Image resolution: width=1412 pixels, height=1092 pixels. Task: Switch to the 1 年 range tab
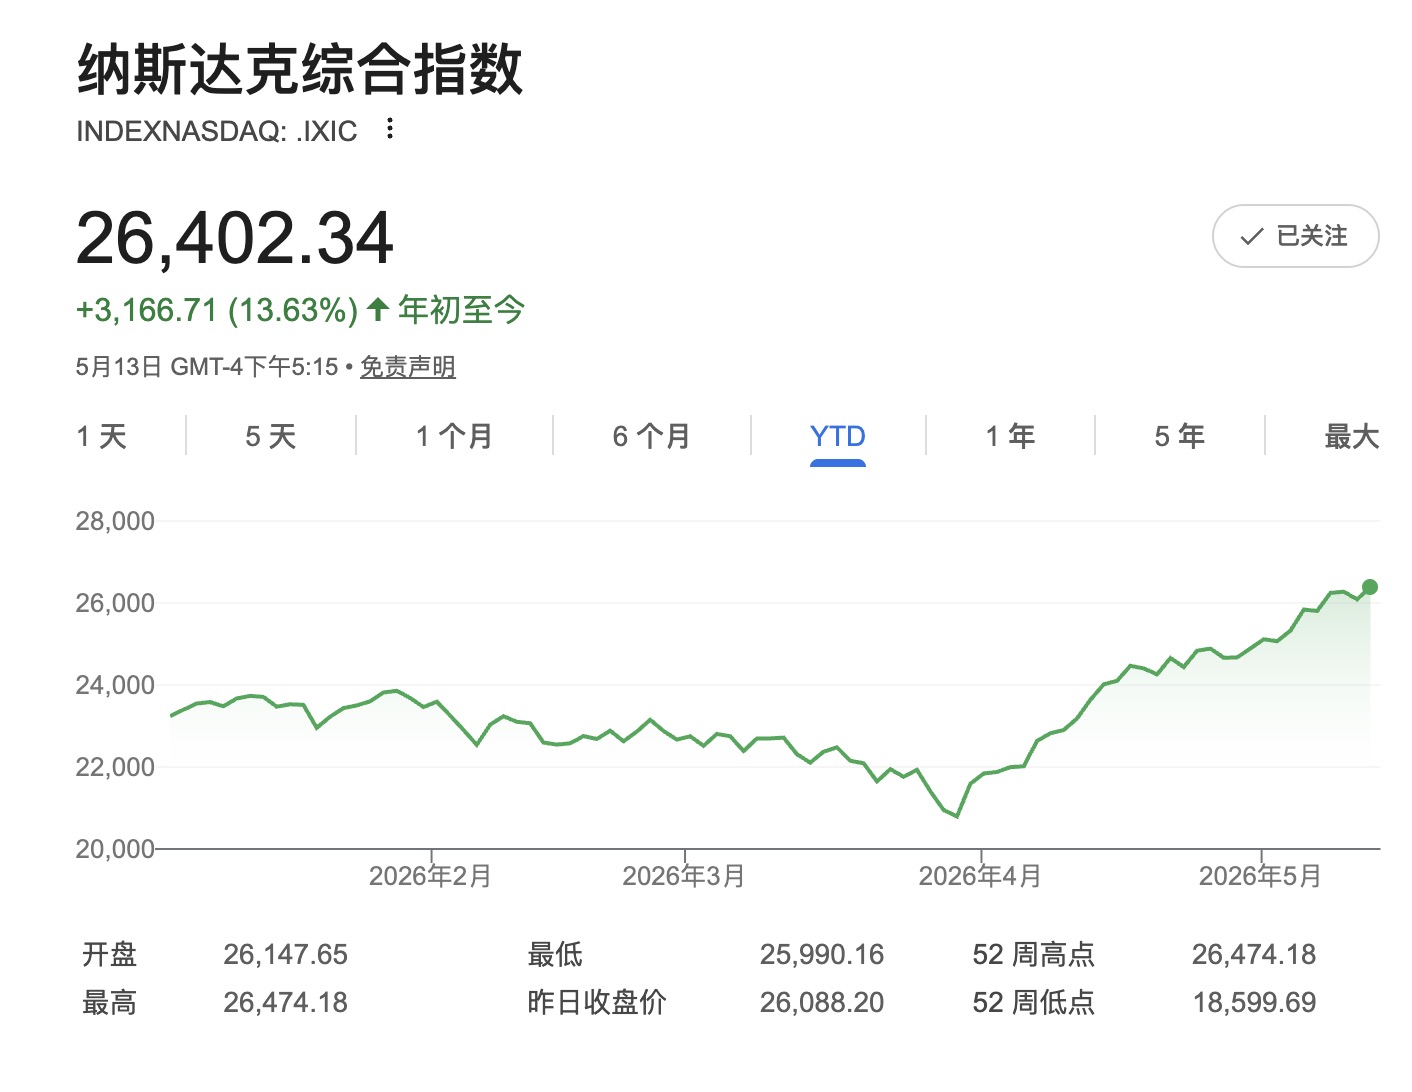click(1010, 436)
